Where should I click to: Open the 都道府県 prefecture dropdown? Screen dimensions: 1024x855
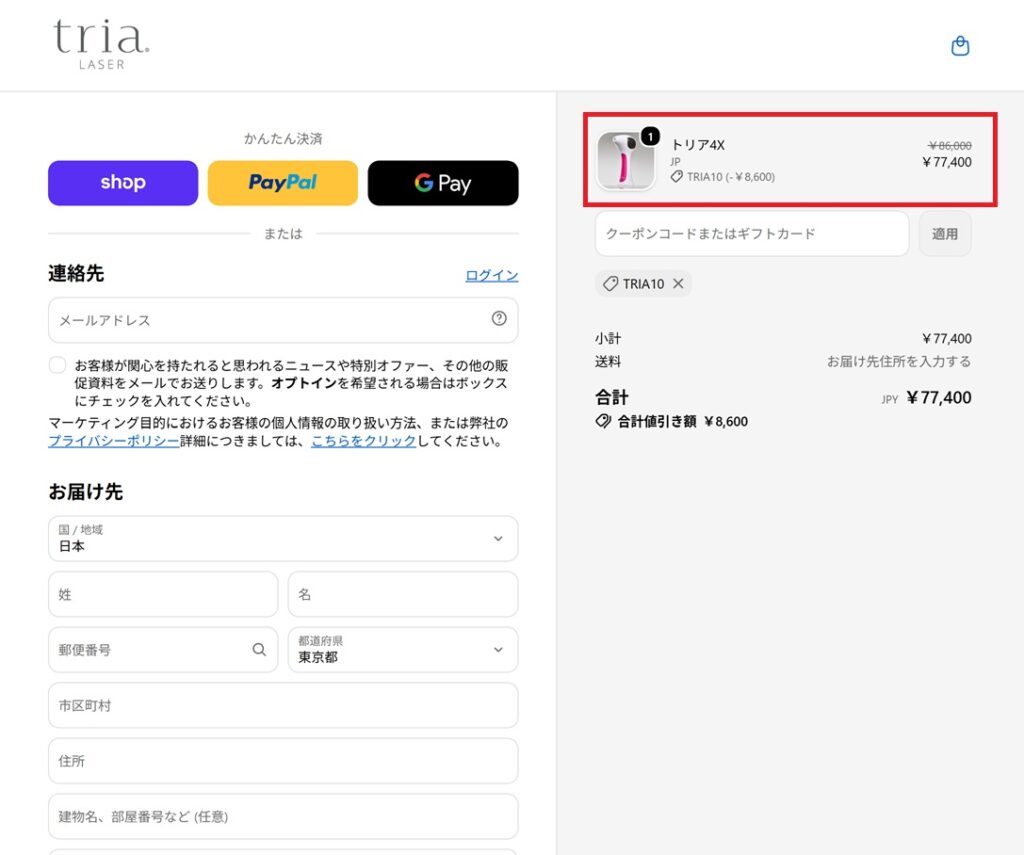[x=403, y=649]
